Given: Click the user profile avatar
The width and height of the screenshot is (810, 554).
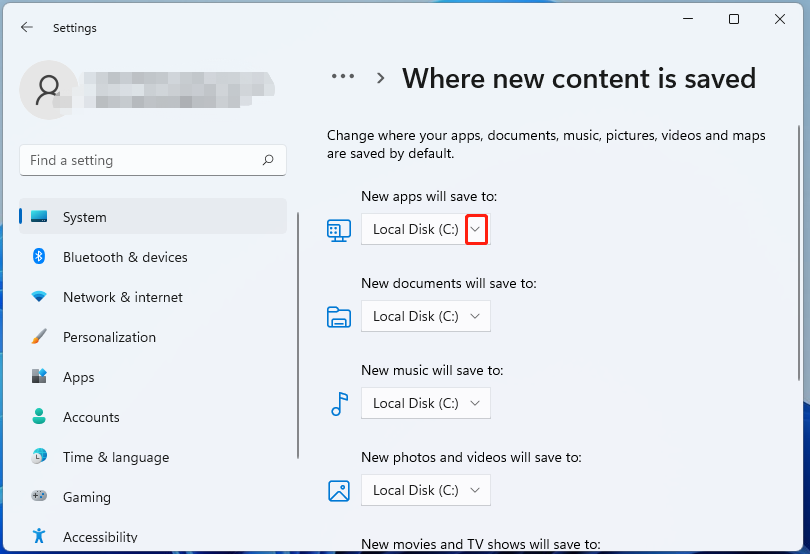Looking at the screenshot, I should pyautogui.click(x=49, y=90).
